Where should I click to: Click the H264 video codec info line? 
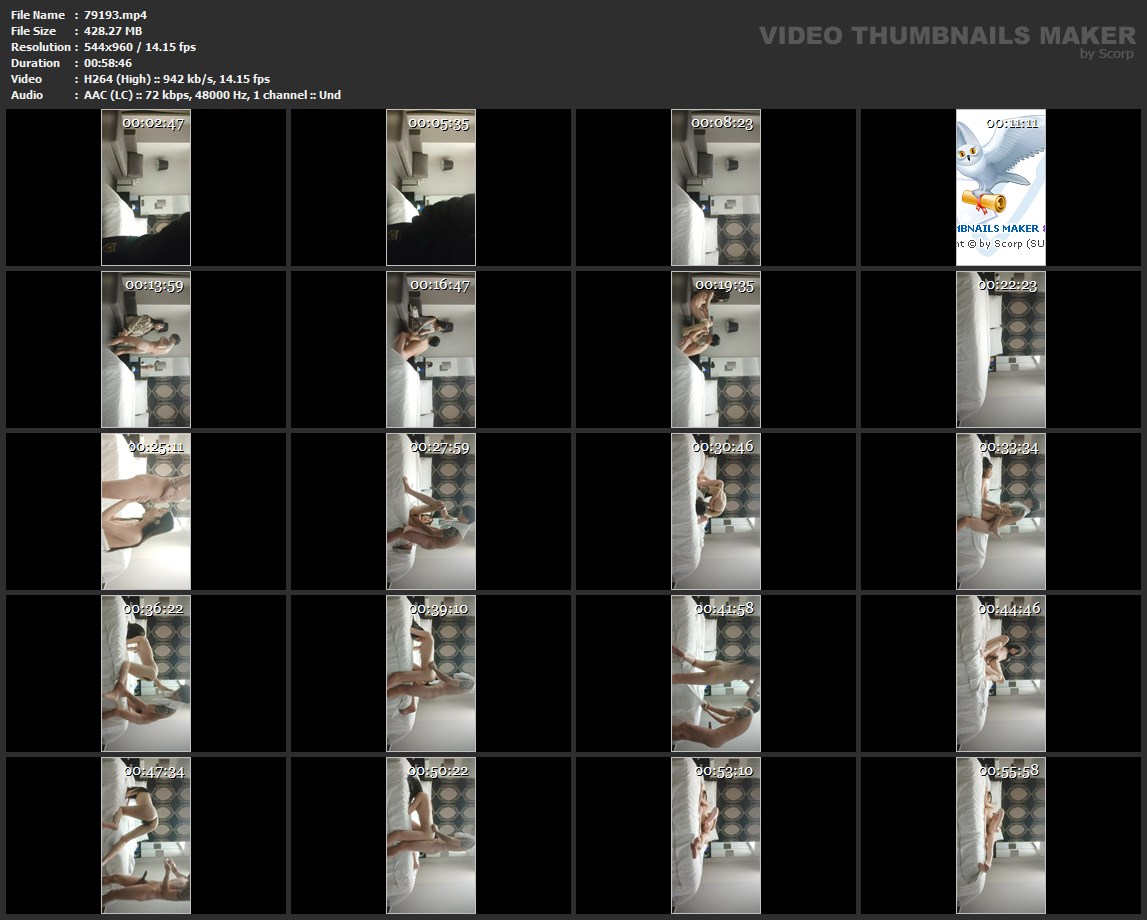click(x=177, y=79)
